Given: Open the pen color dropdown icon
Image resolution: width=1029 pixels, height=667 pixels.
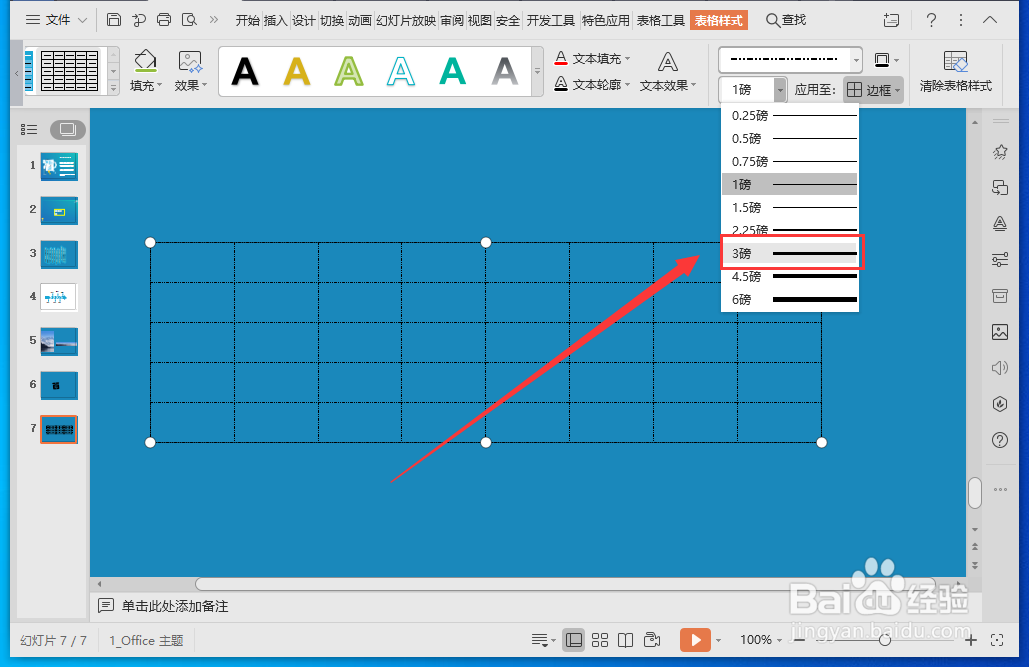Looking at the screenshot, I should coord(886,60).
